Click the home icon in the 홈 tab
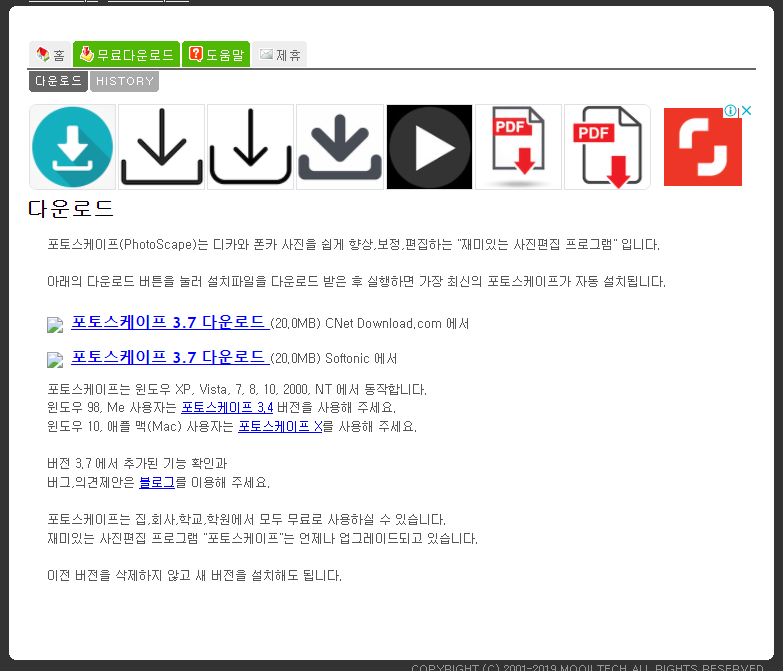This screenshot has width=783, height=671. coord(43,54)
